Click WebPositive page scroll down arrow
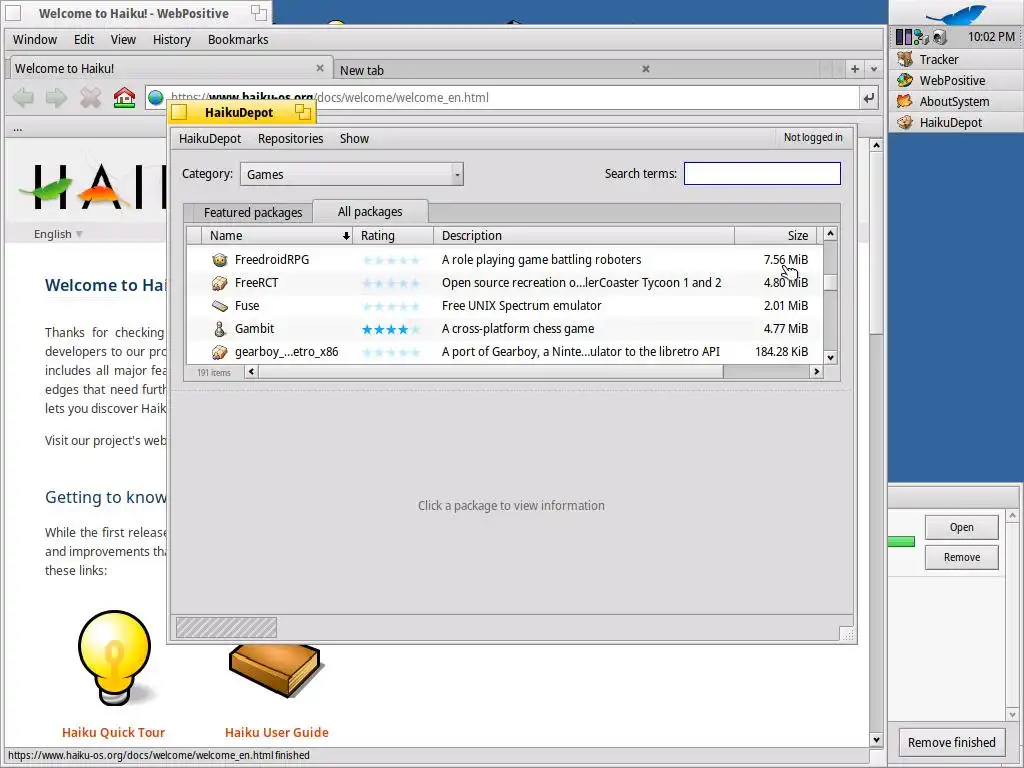Screen dimensions: 1024x768 click(x=876, y=740)
